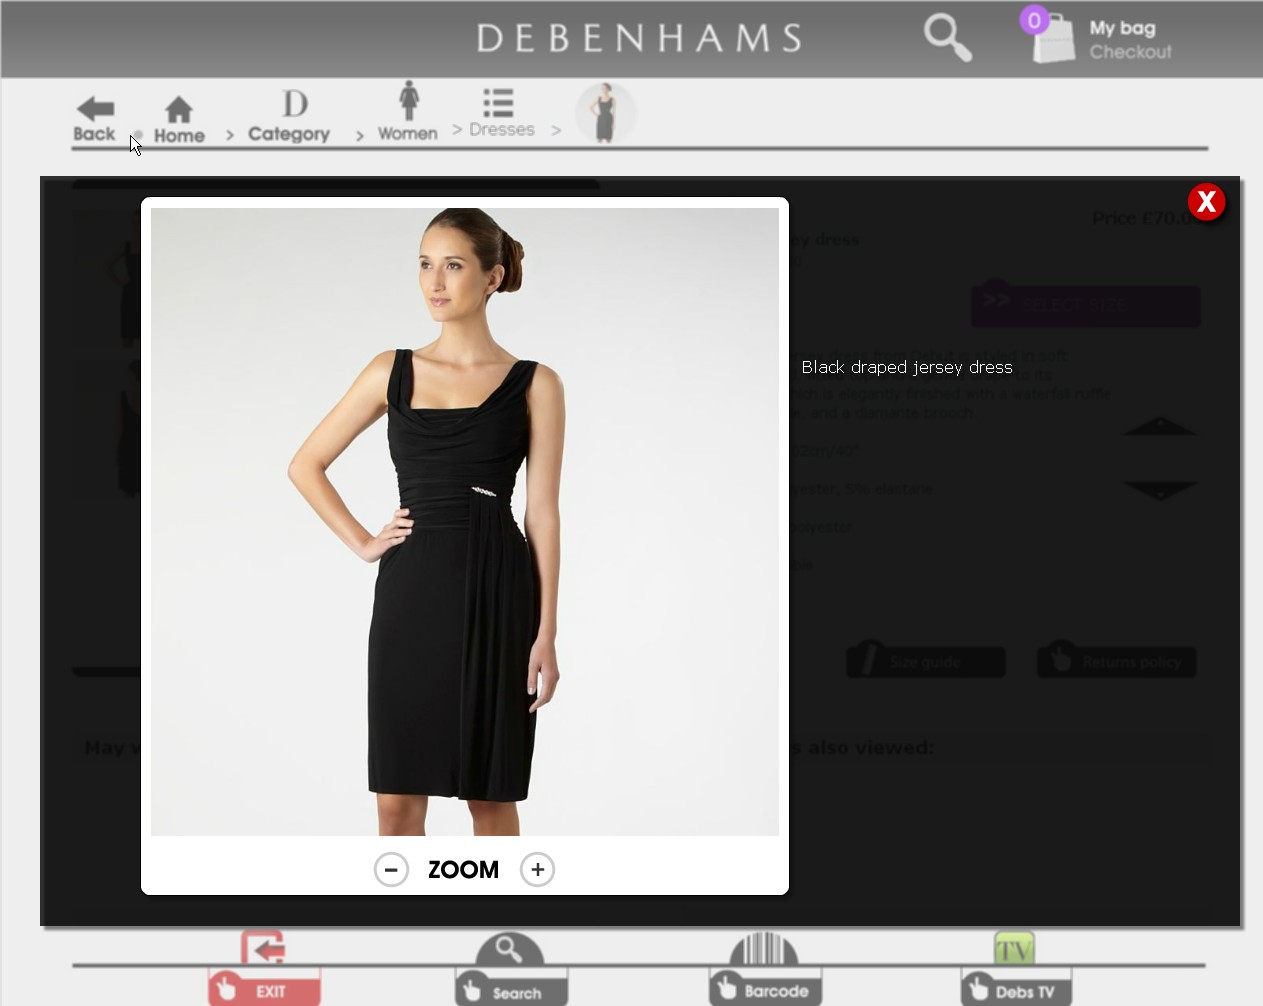Click the dress thumbnail in breadcrumb

[x=605, y=113]
